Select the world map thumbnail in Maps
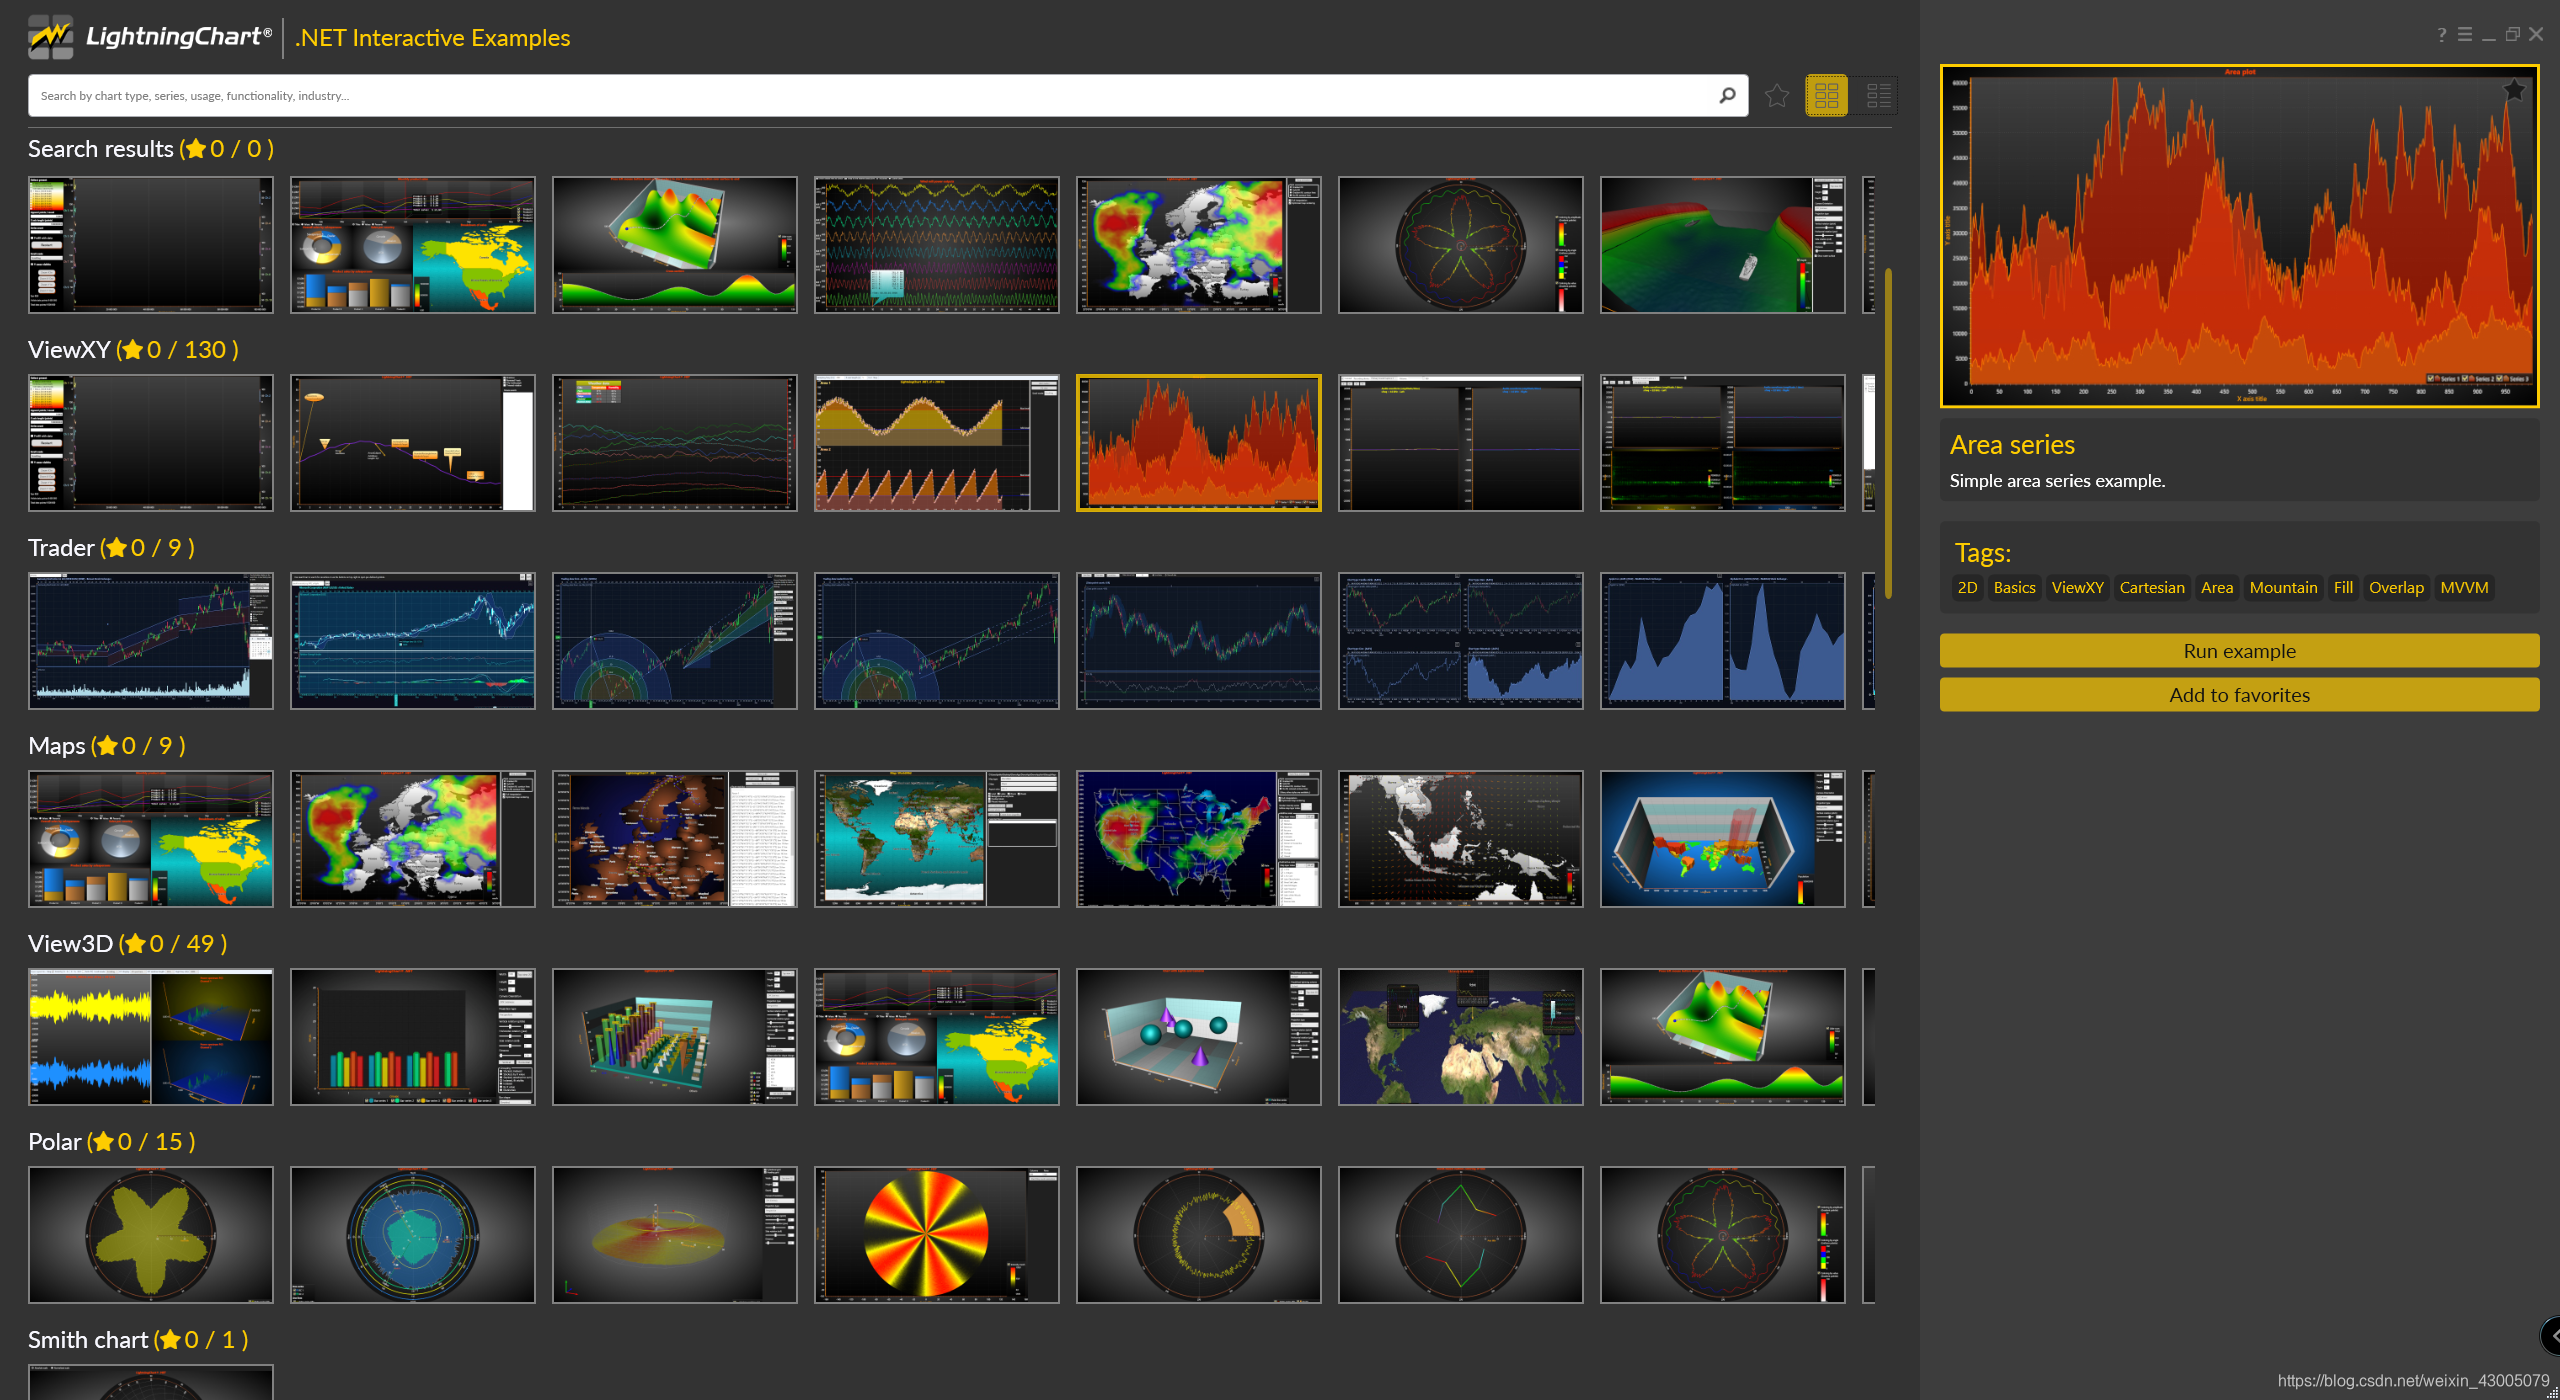2560x1400 pixels. [937, 839]
